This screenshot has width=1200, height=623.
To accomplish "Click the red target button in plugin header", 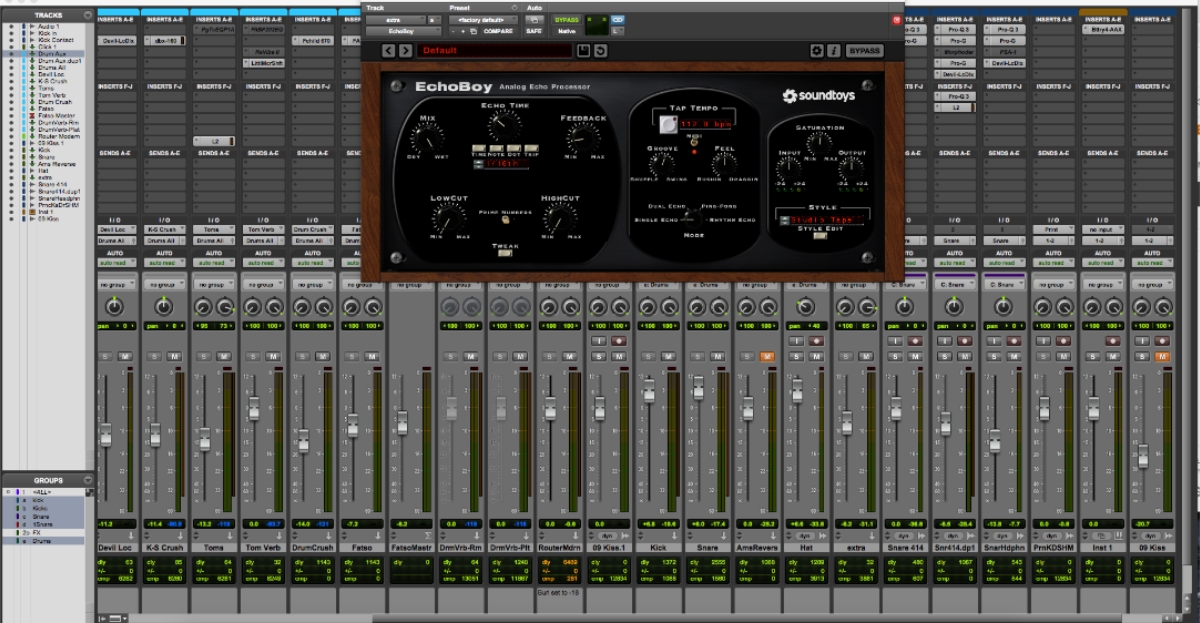I will pos(895,19).
